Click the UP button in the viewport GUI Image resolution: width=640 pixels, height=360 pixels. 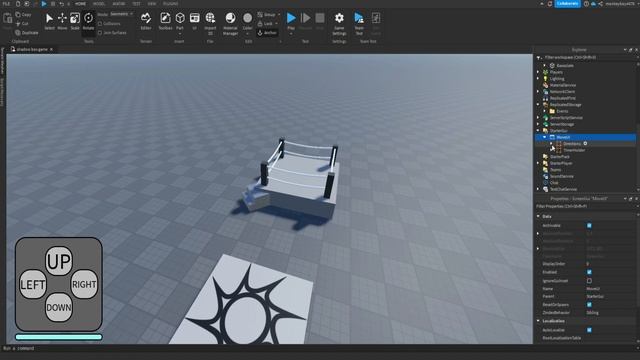click(x=59, y=261)
